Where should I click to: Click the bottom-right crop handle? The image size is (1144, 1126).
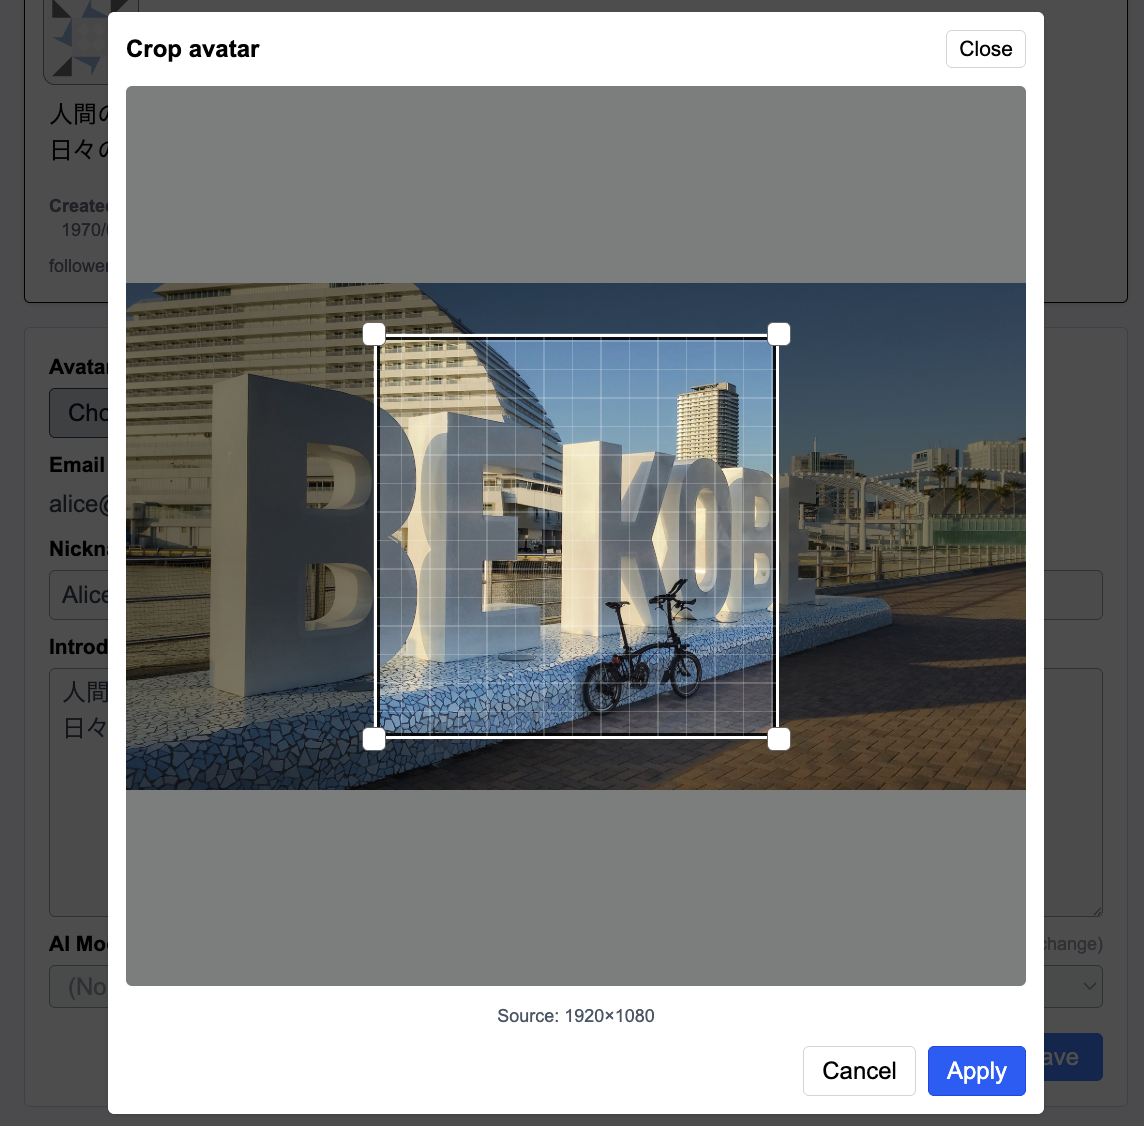tap(778, 739)
